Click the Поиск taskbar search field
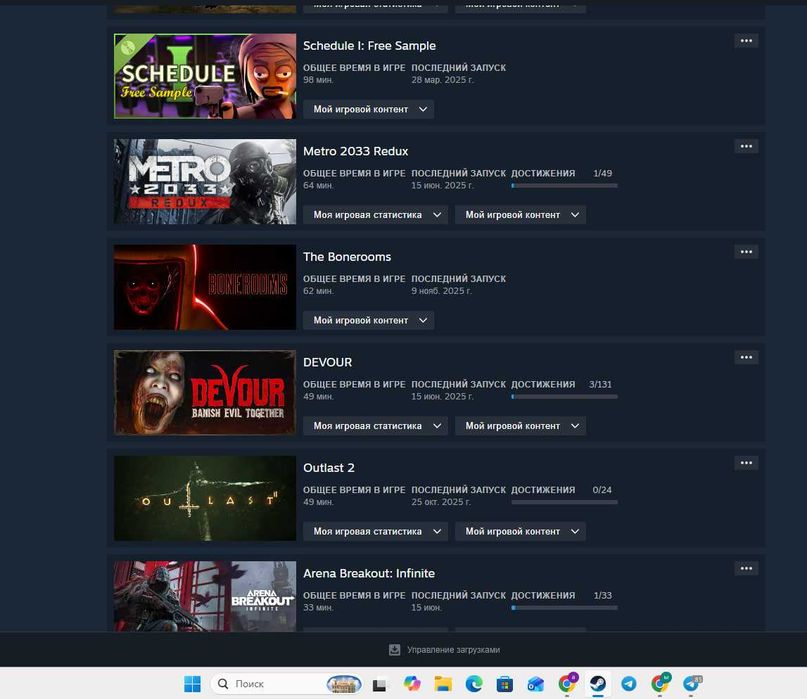Screen dimensions: 807x699 (287, 684)
